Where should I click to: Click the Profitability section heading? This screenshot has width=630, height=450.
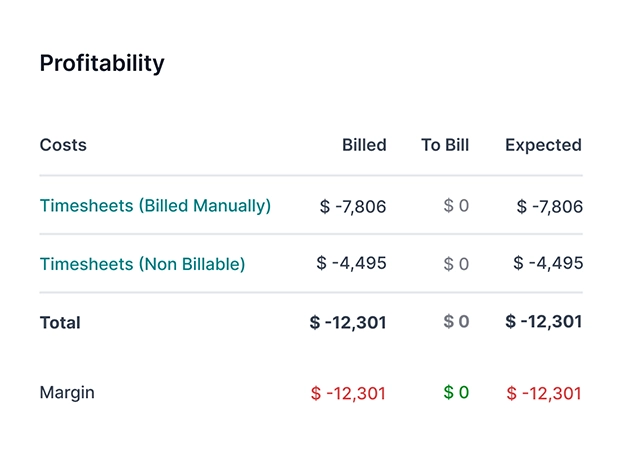102,63
